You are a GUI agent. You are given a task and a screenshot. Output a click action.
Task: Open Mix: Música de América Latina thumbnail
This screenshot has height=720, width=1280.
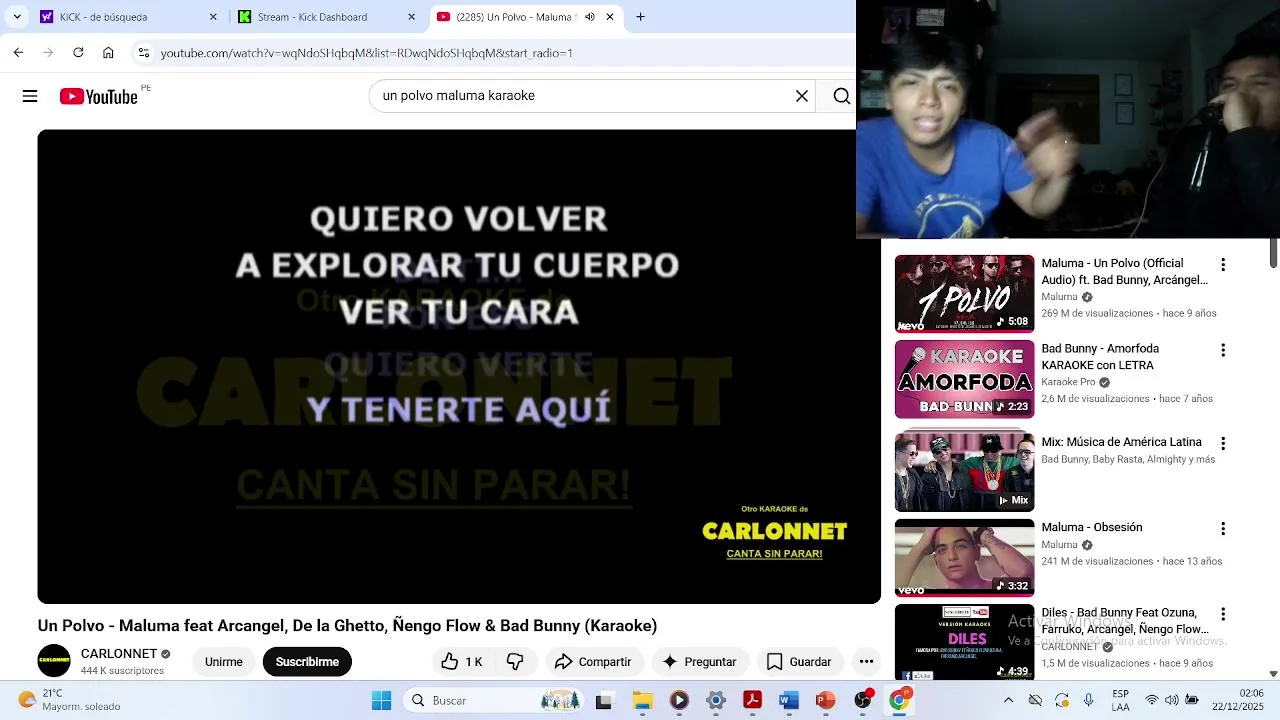click(x=964, y=471)
